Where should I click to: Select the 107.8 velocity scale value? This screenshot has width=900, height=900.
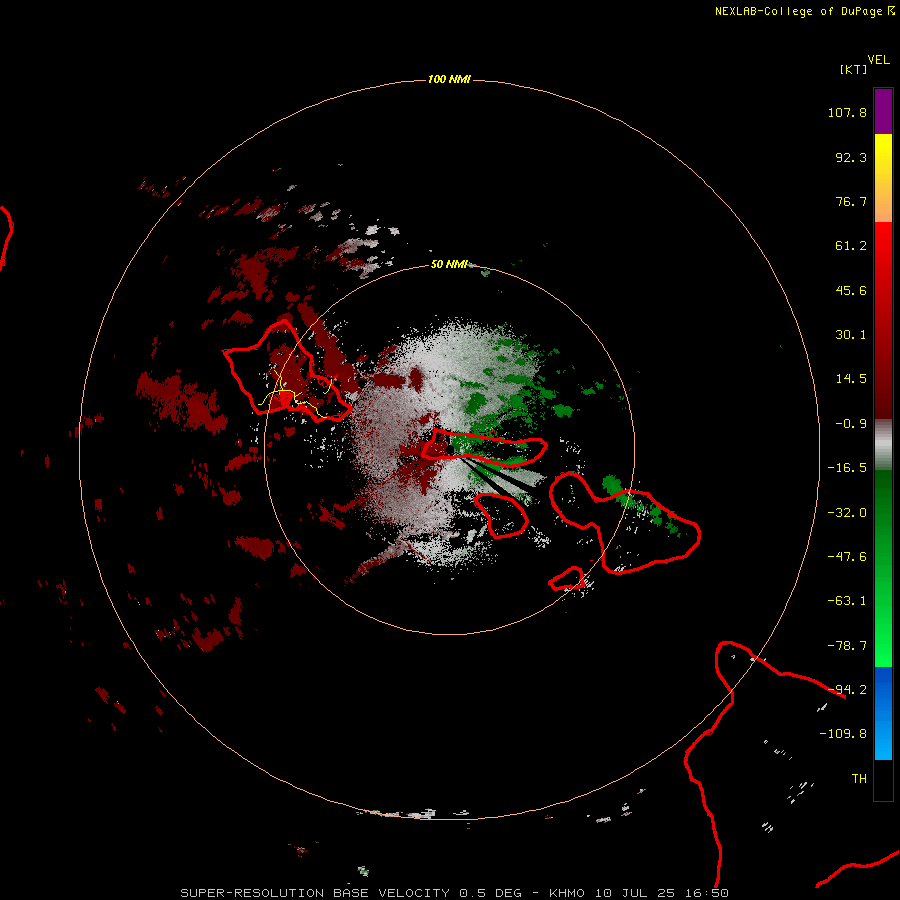(x=847, y=112)
